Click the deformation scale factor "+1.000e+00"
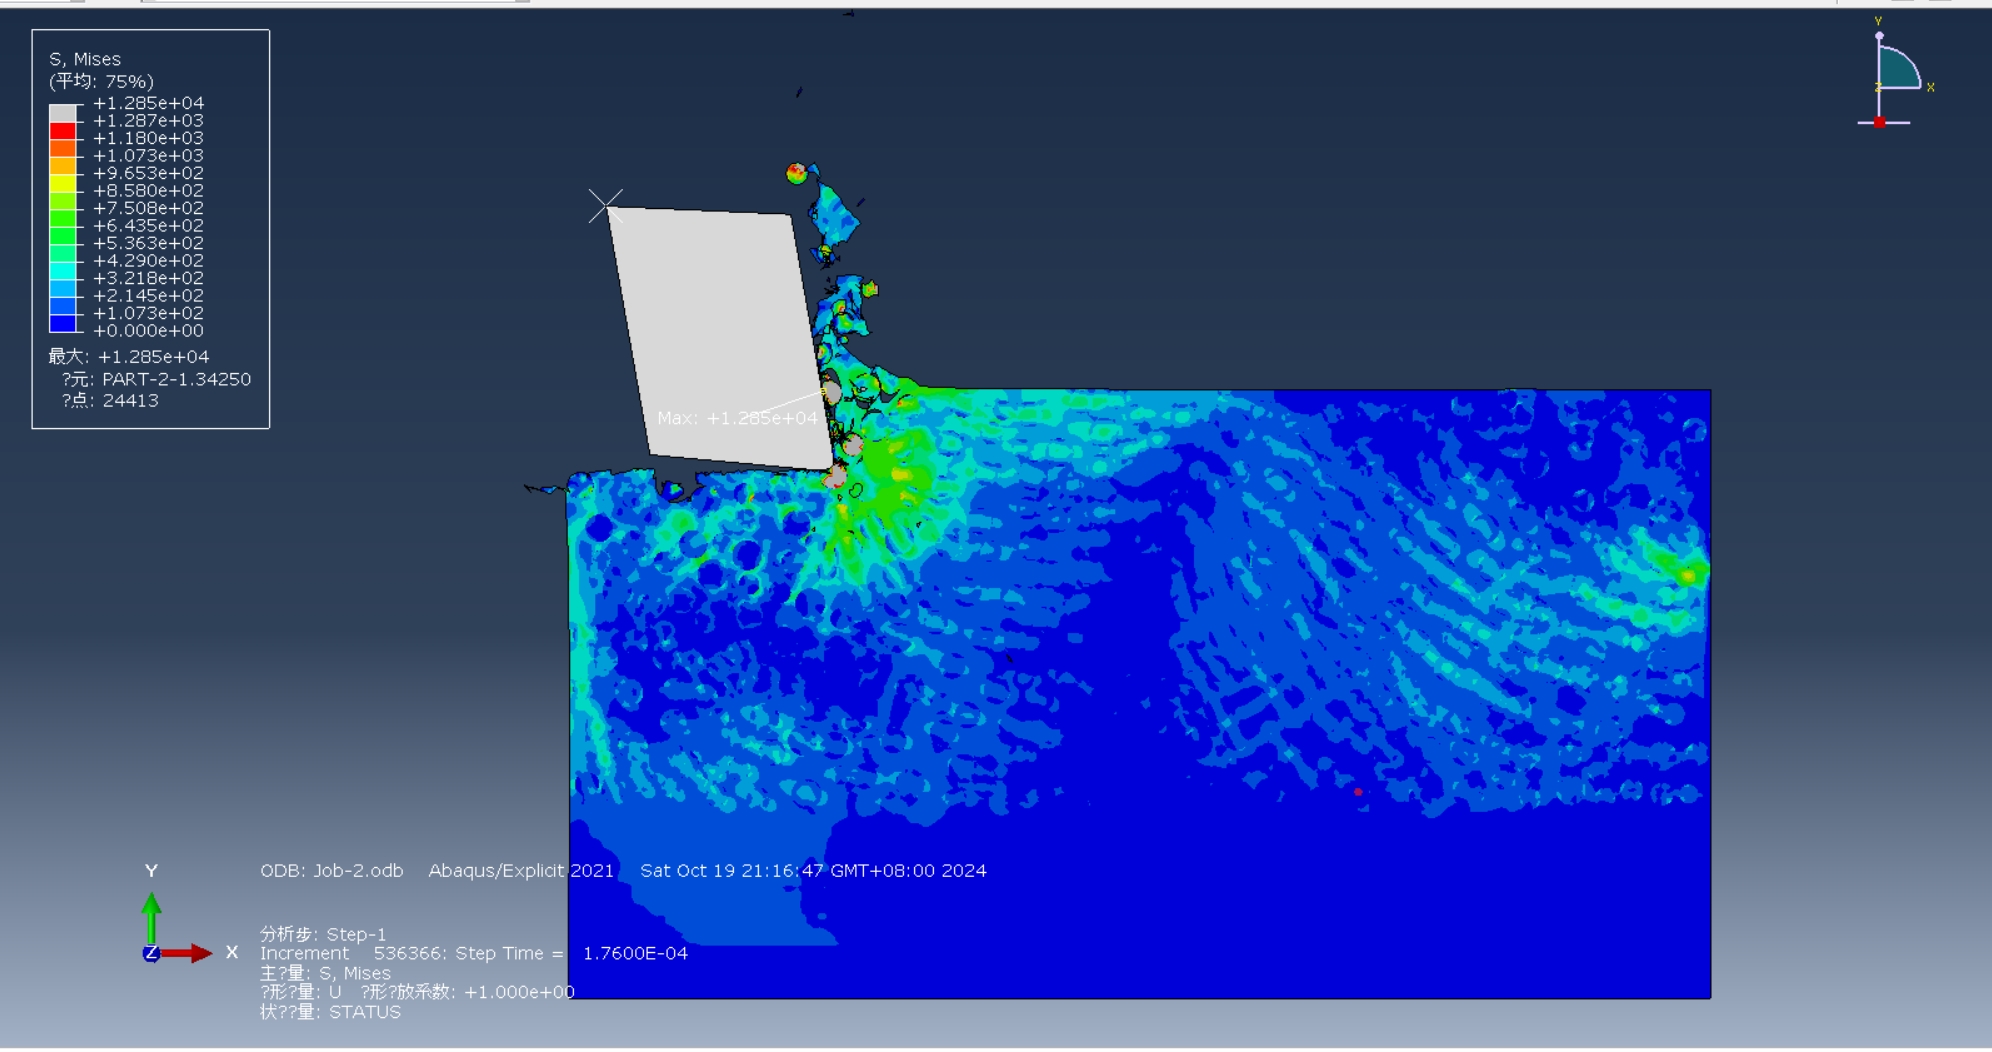This screenshot has width=1992, height=1052. [519, 992]
